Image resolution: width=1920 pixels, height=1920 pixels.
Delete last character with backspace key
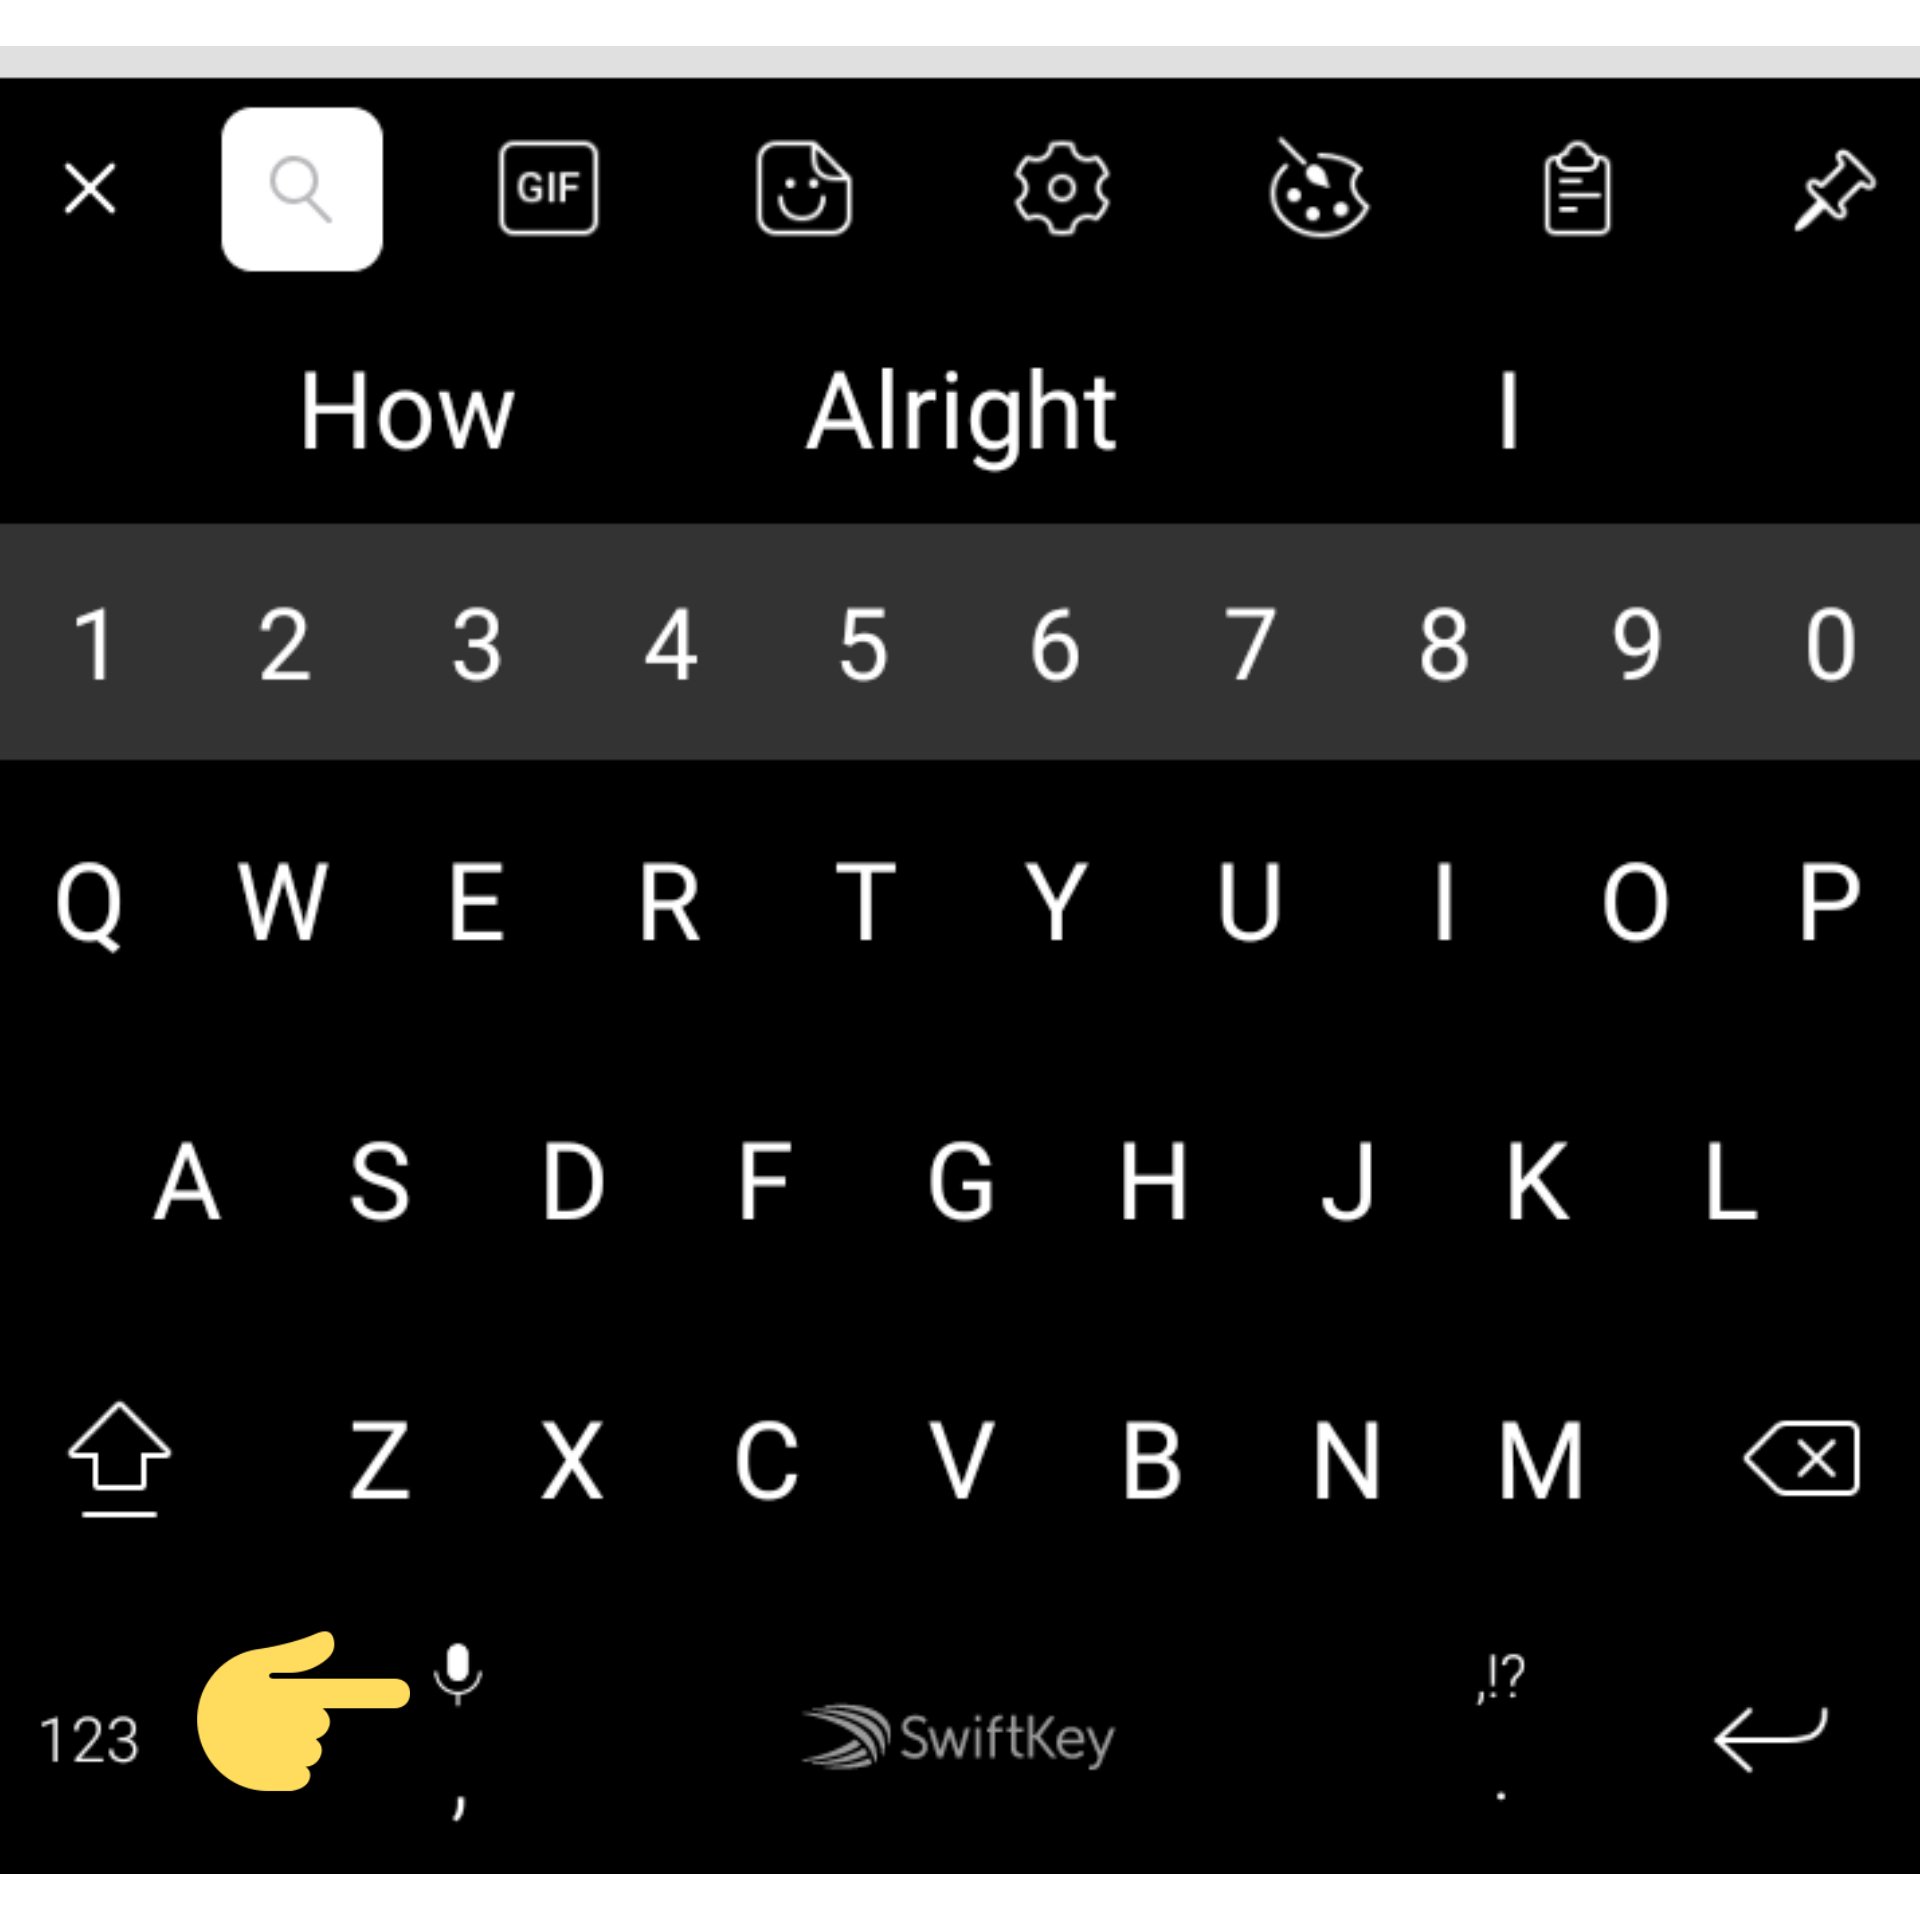pyautogui.click(x=1800, y=1458)
